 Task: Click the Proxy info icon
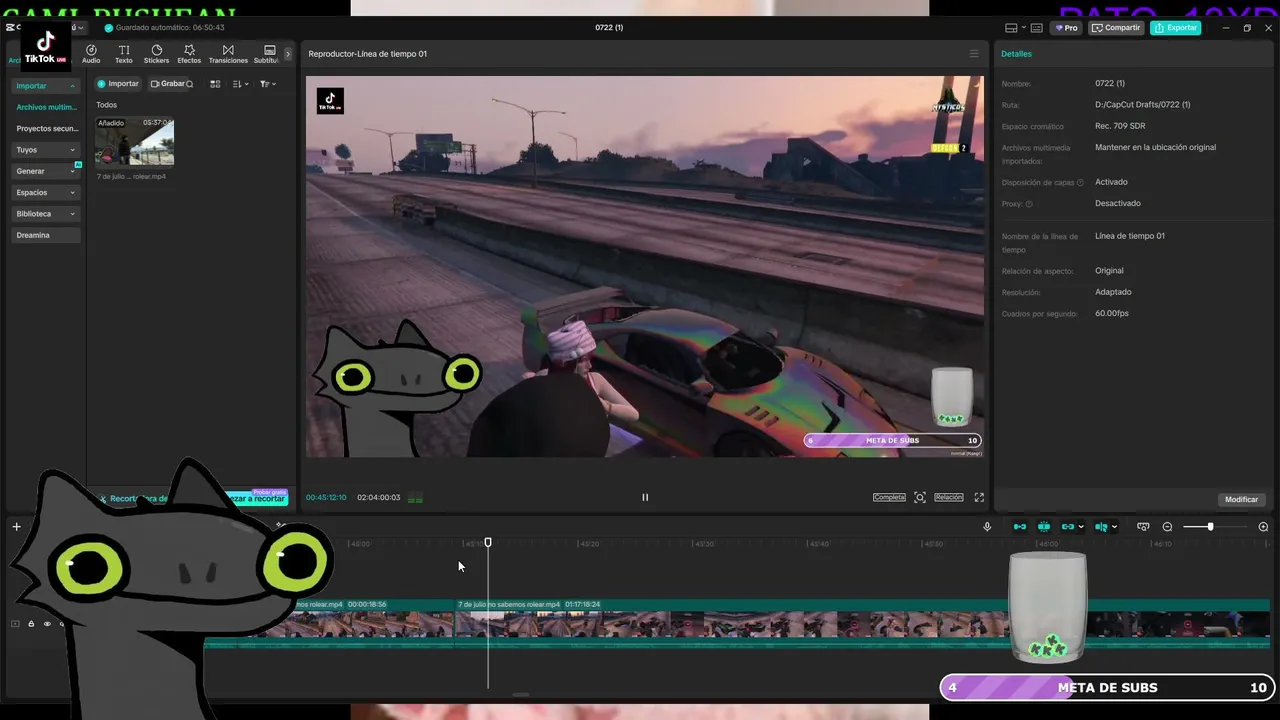1029,204
